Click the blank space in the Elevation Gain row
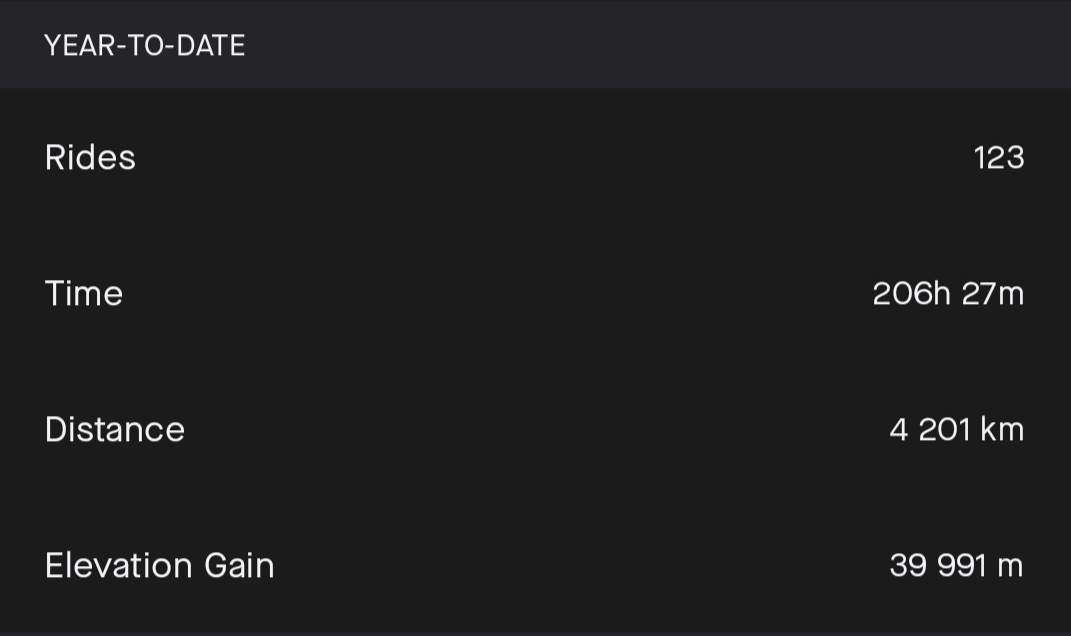 coord(581,566)
